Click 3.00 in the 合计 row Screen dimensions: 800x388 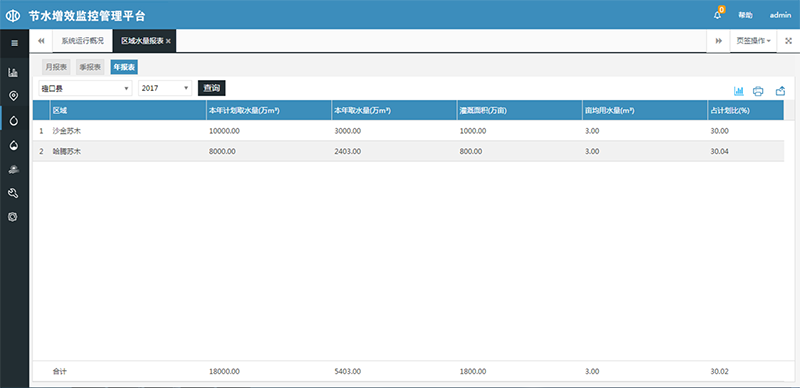click(x=592, y=372)
